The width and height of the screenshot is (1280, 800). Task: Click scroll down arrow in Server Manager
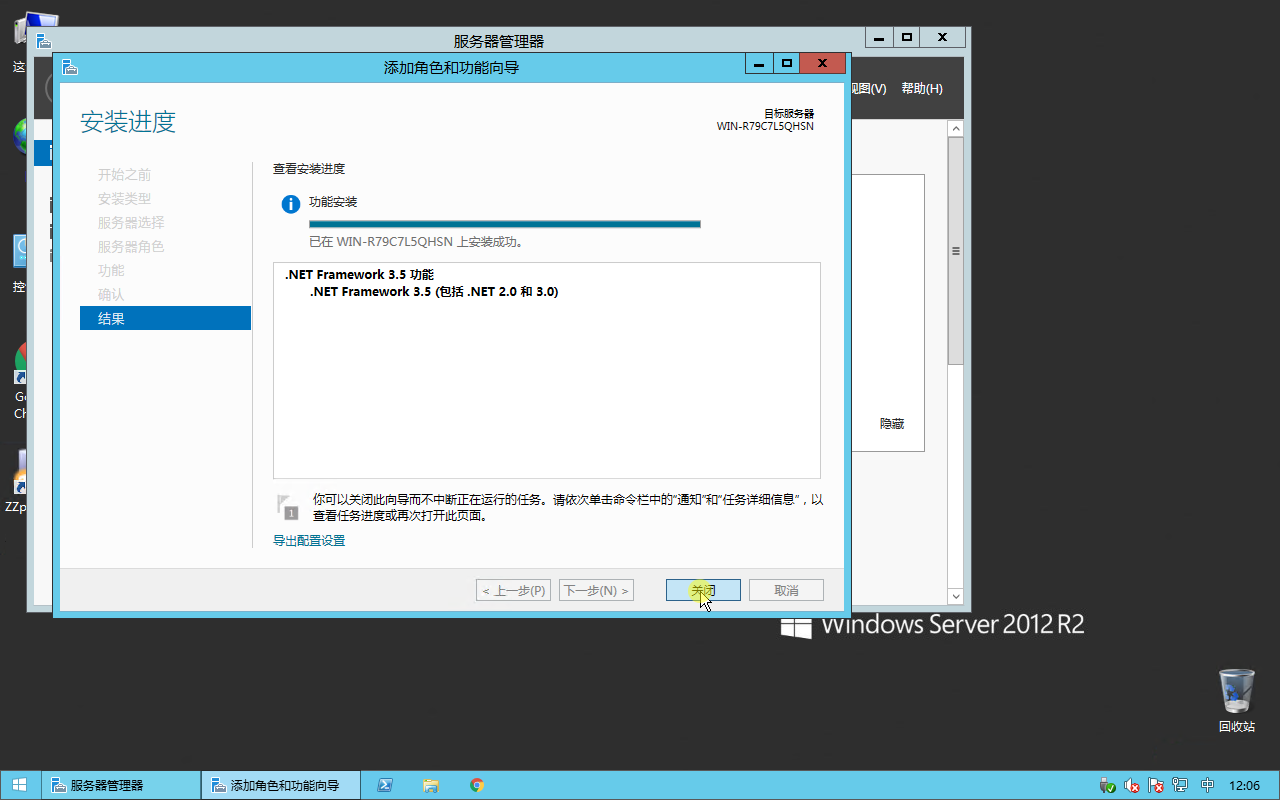click(x=955, y=597)
